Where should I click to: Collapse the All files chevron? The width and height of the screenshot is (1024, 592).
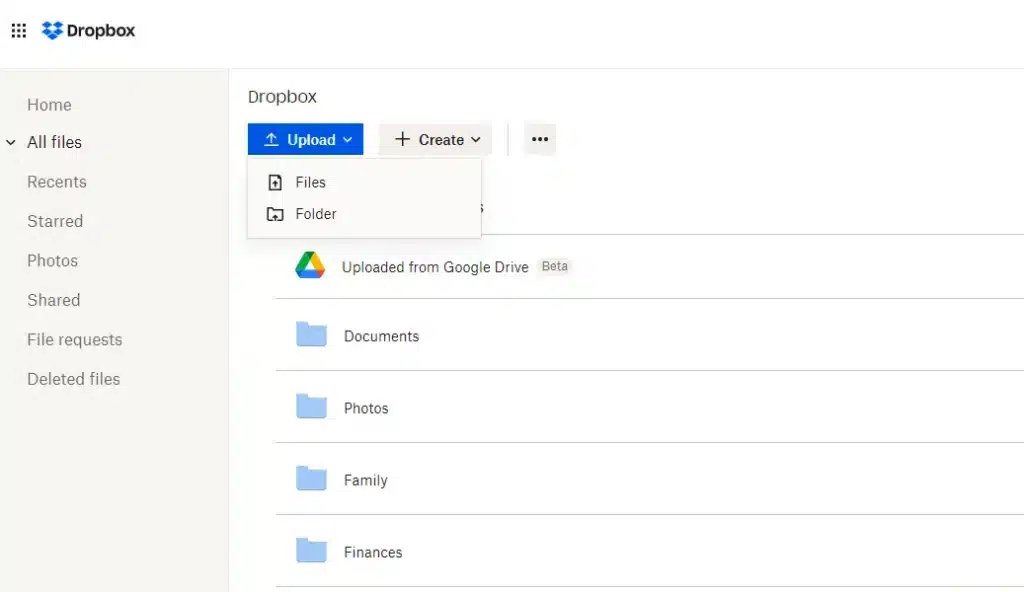(11, 142)
